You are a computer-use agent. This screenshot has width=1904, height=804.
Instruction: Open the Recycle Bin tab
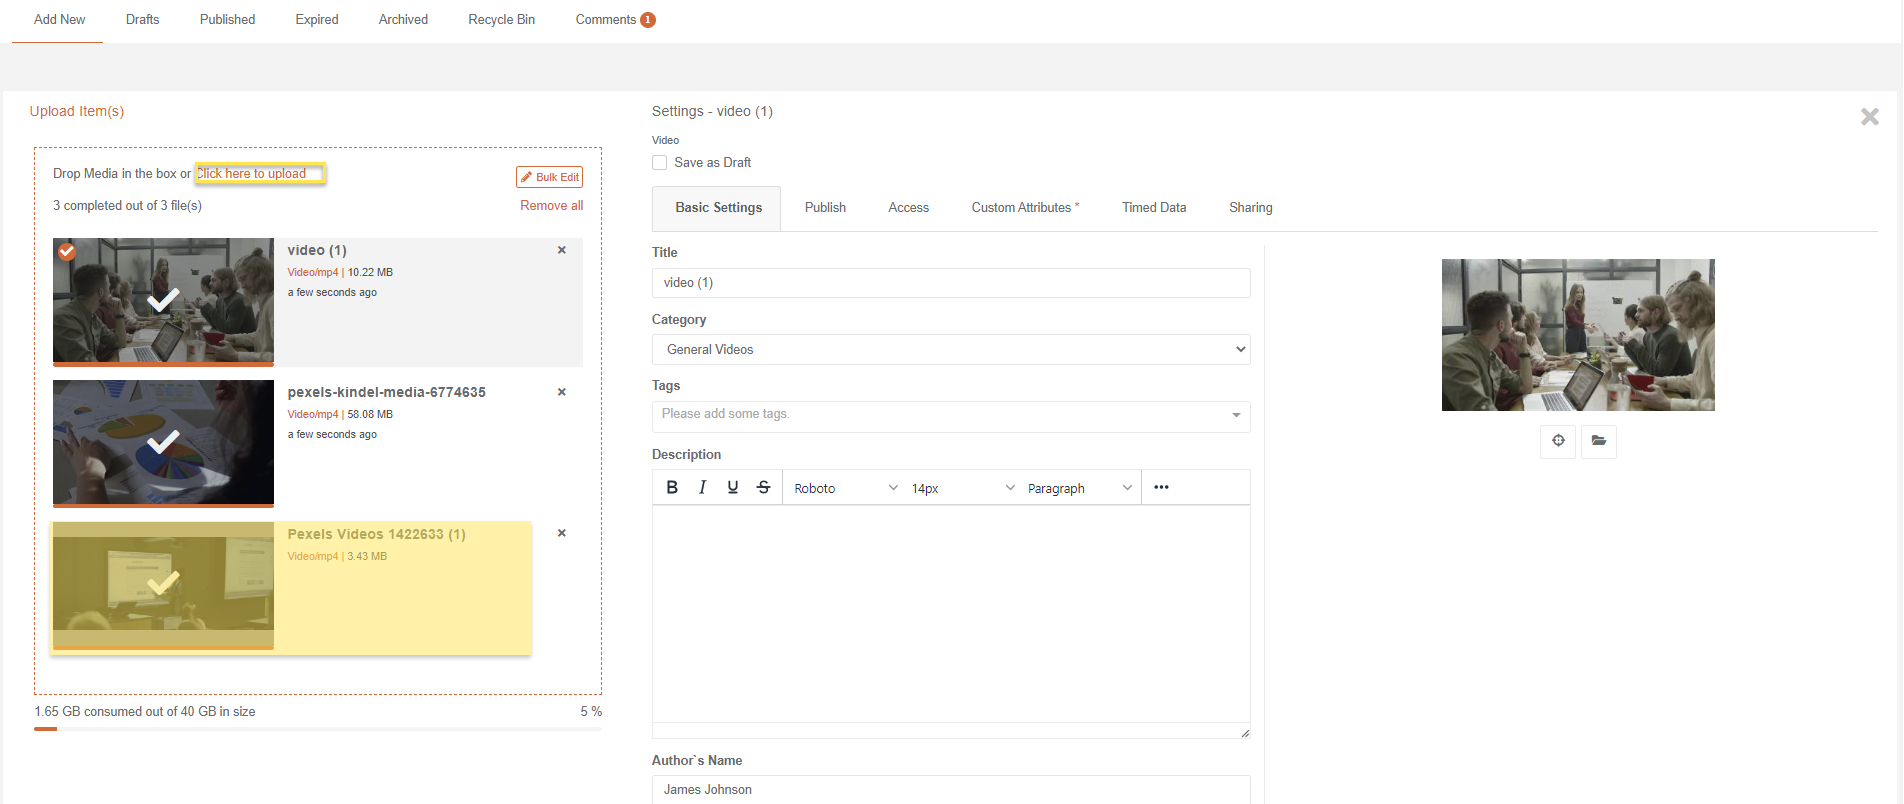501,20
